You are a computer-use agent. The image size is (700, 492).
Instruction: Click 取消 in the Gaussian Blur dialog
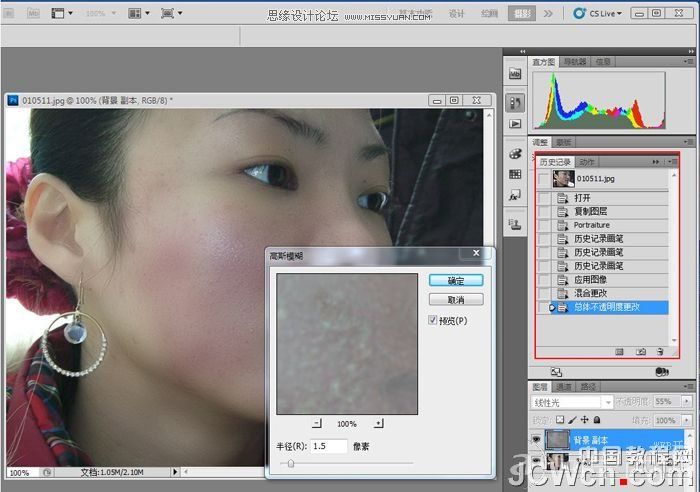456,300
